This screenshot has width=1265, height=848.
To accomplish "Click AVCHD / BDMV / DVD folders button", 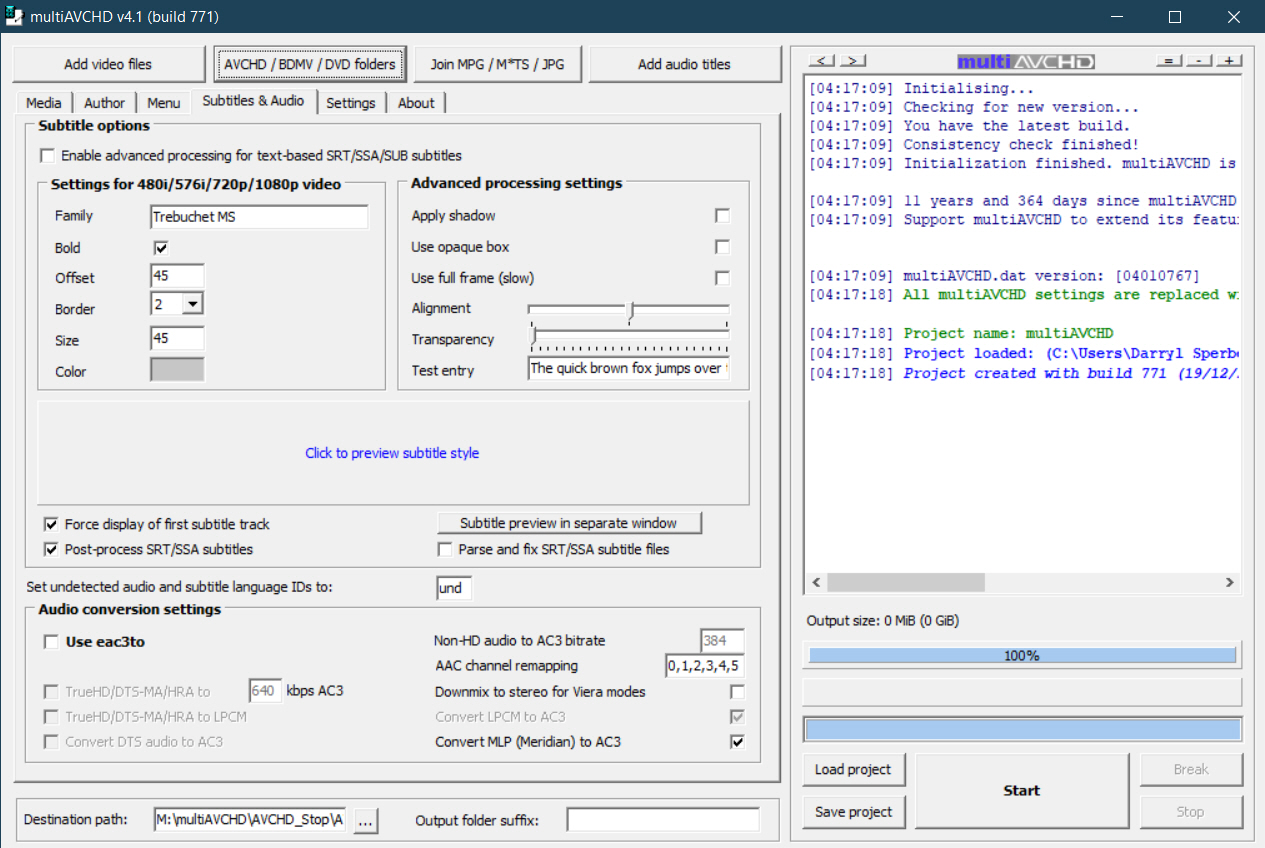I will [310, 64].
